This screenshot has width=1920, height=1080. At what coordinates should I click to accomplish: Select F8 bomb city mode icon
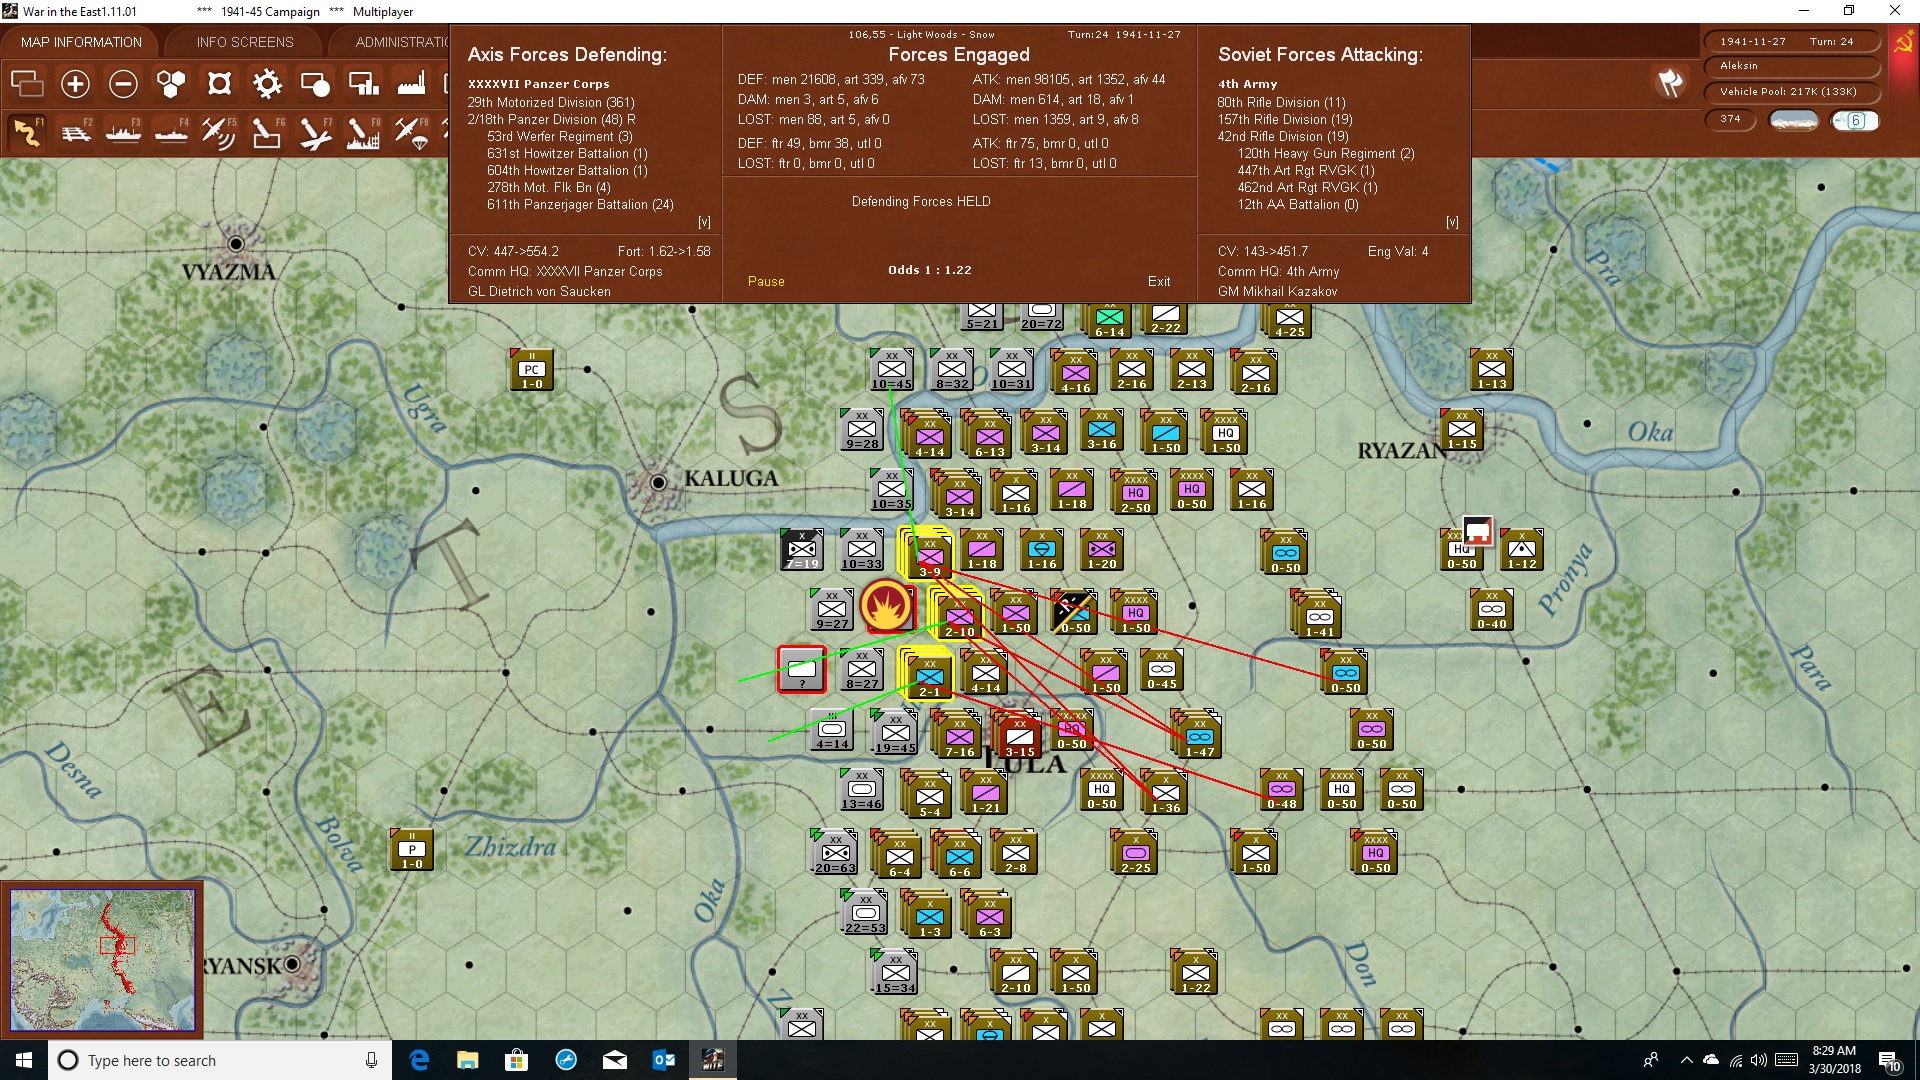(363, 132)
